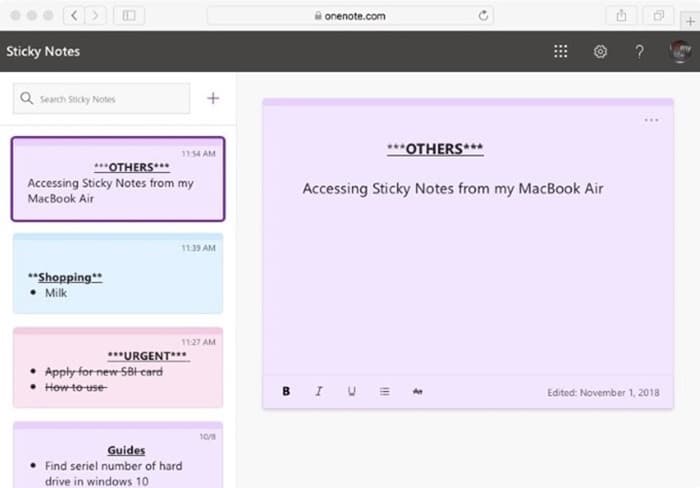
Task: Create a new sticky note
Action: (x=213, y=98)
